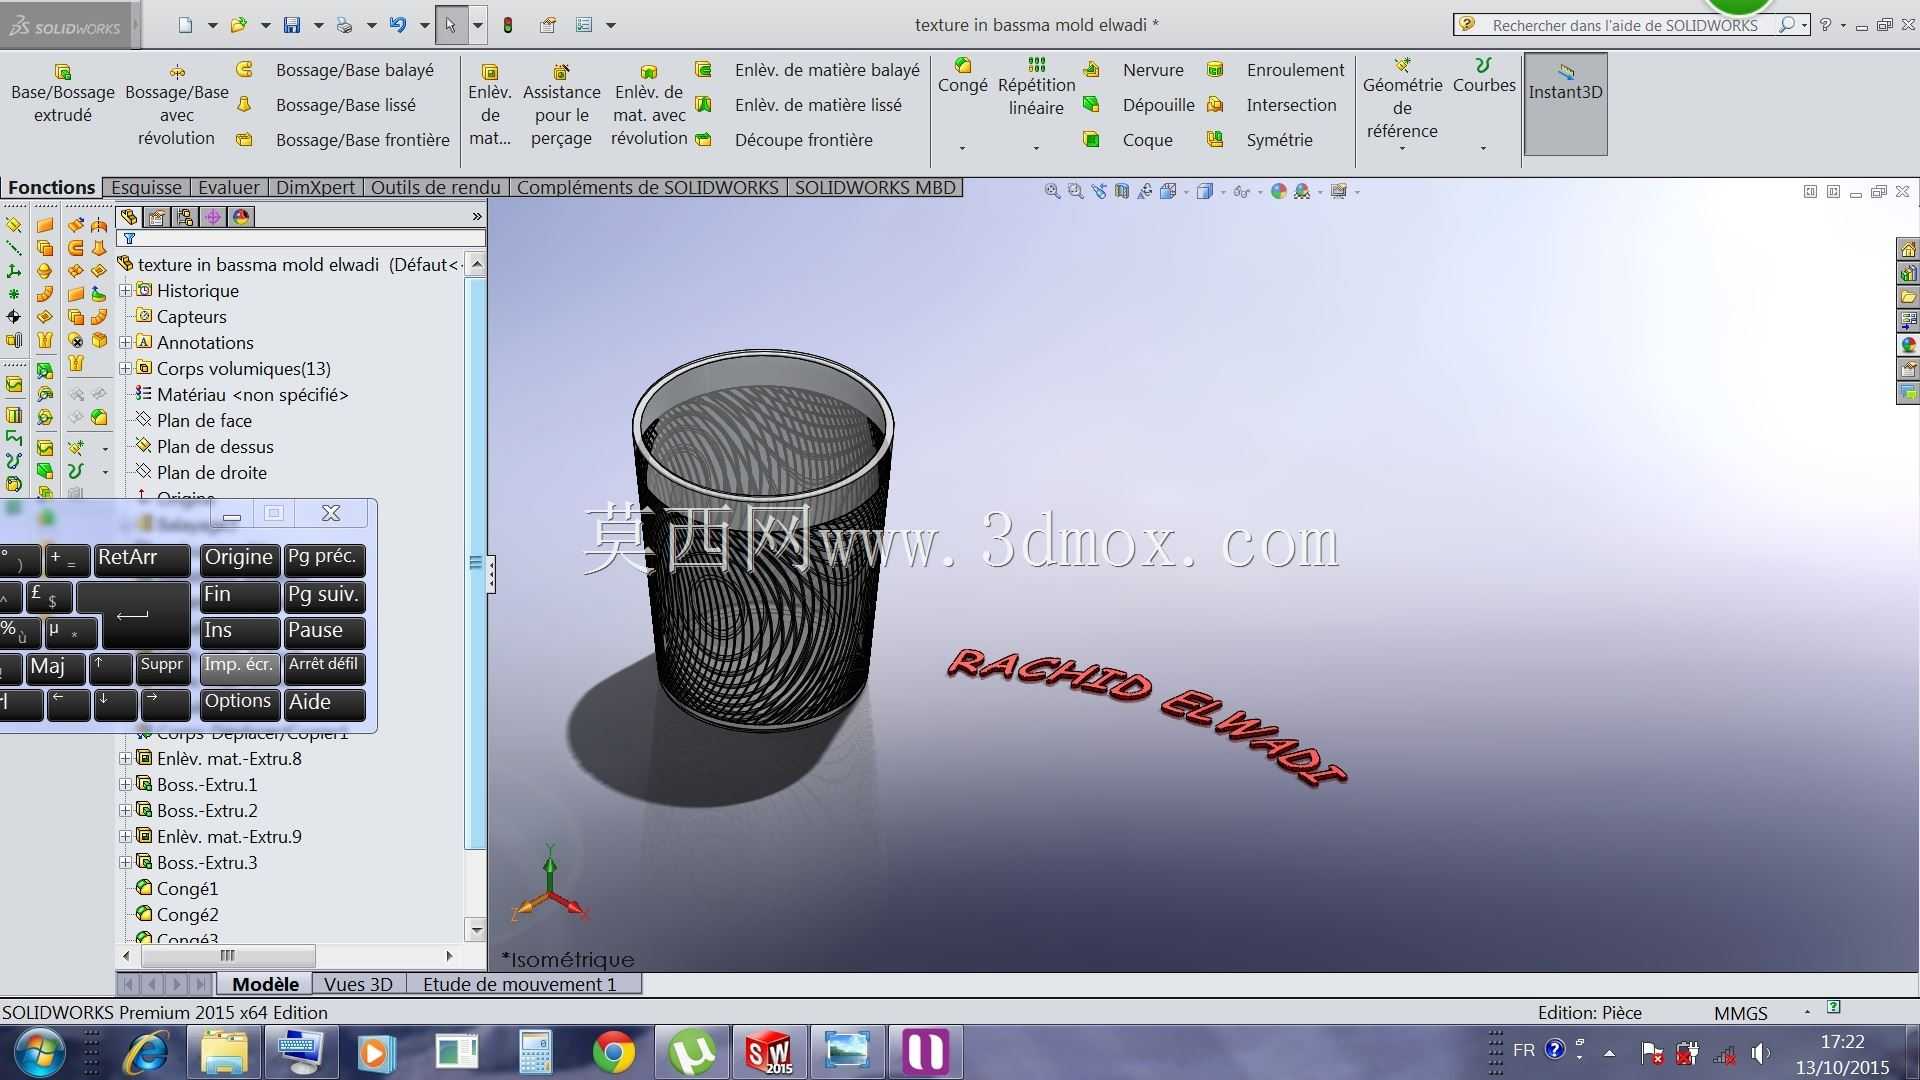Switch to the Evaluer tab
Viewport: 1920px width, 1080px height.
tap(229, 187)
